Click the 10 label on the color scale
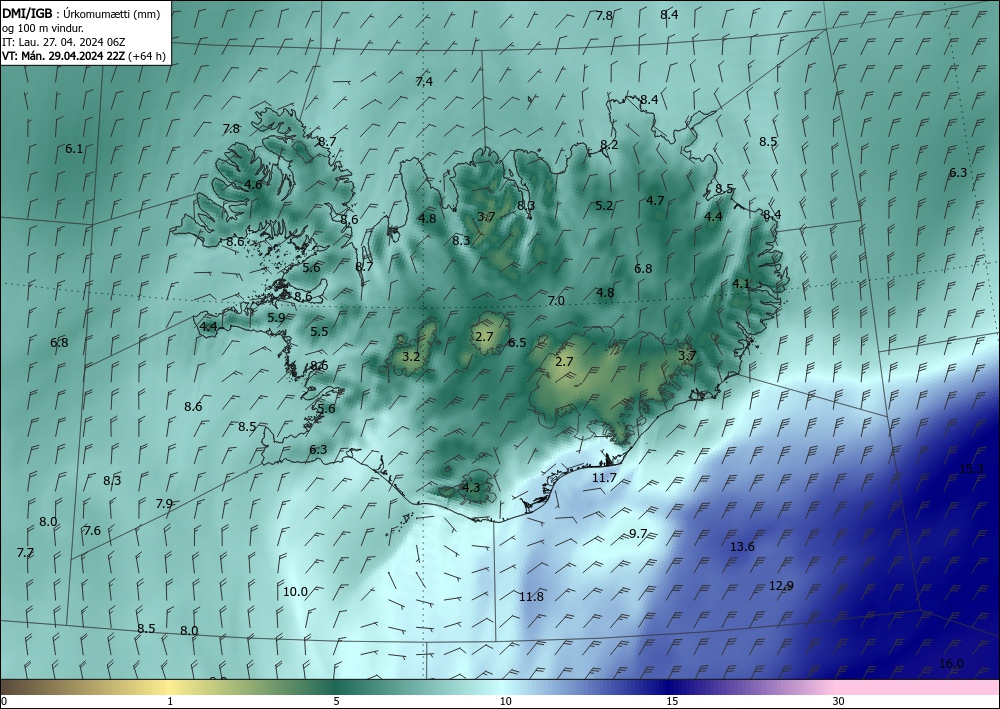This screenshot has width=1000, height=709. coord(505,702)
